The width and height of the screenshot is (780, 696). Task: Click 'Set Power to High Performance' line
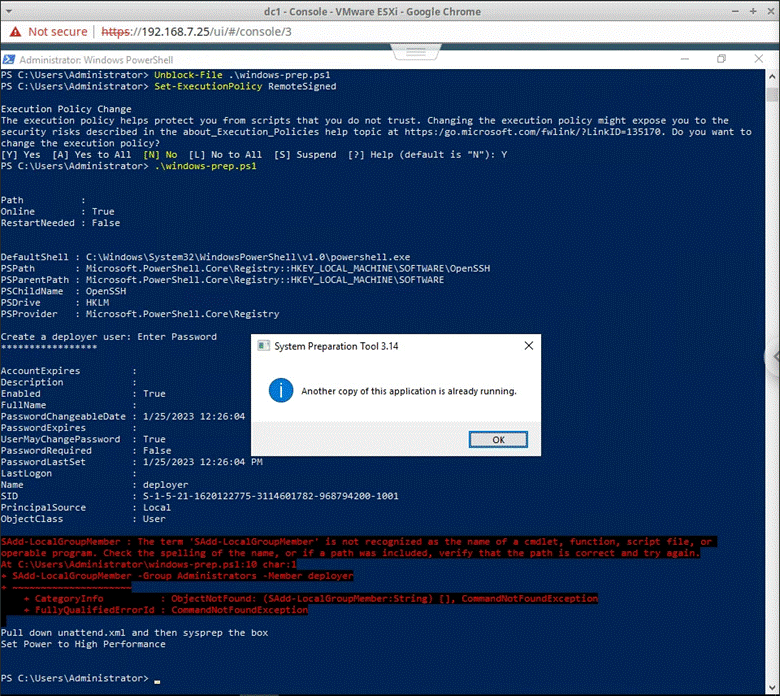(83, 644)
